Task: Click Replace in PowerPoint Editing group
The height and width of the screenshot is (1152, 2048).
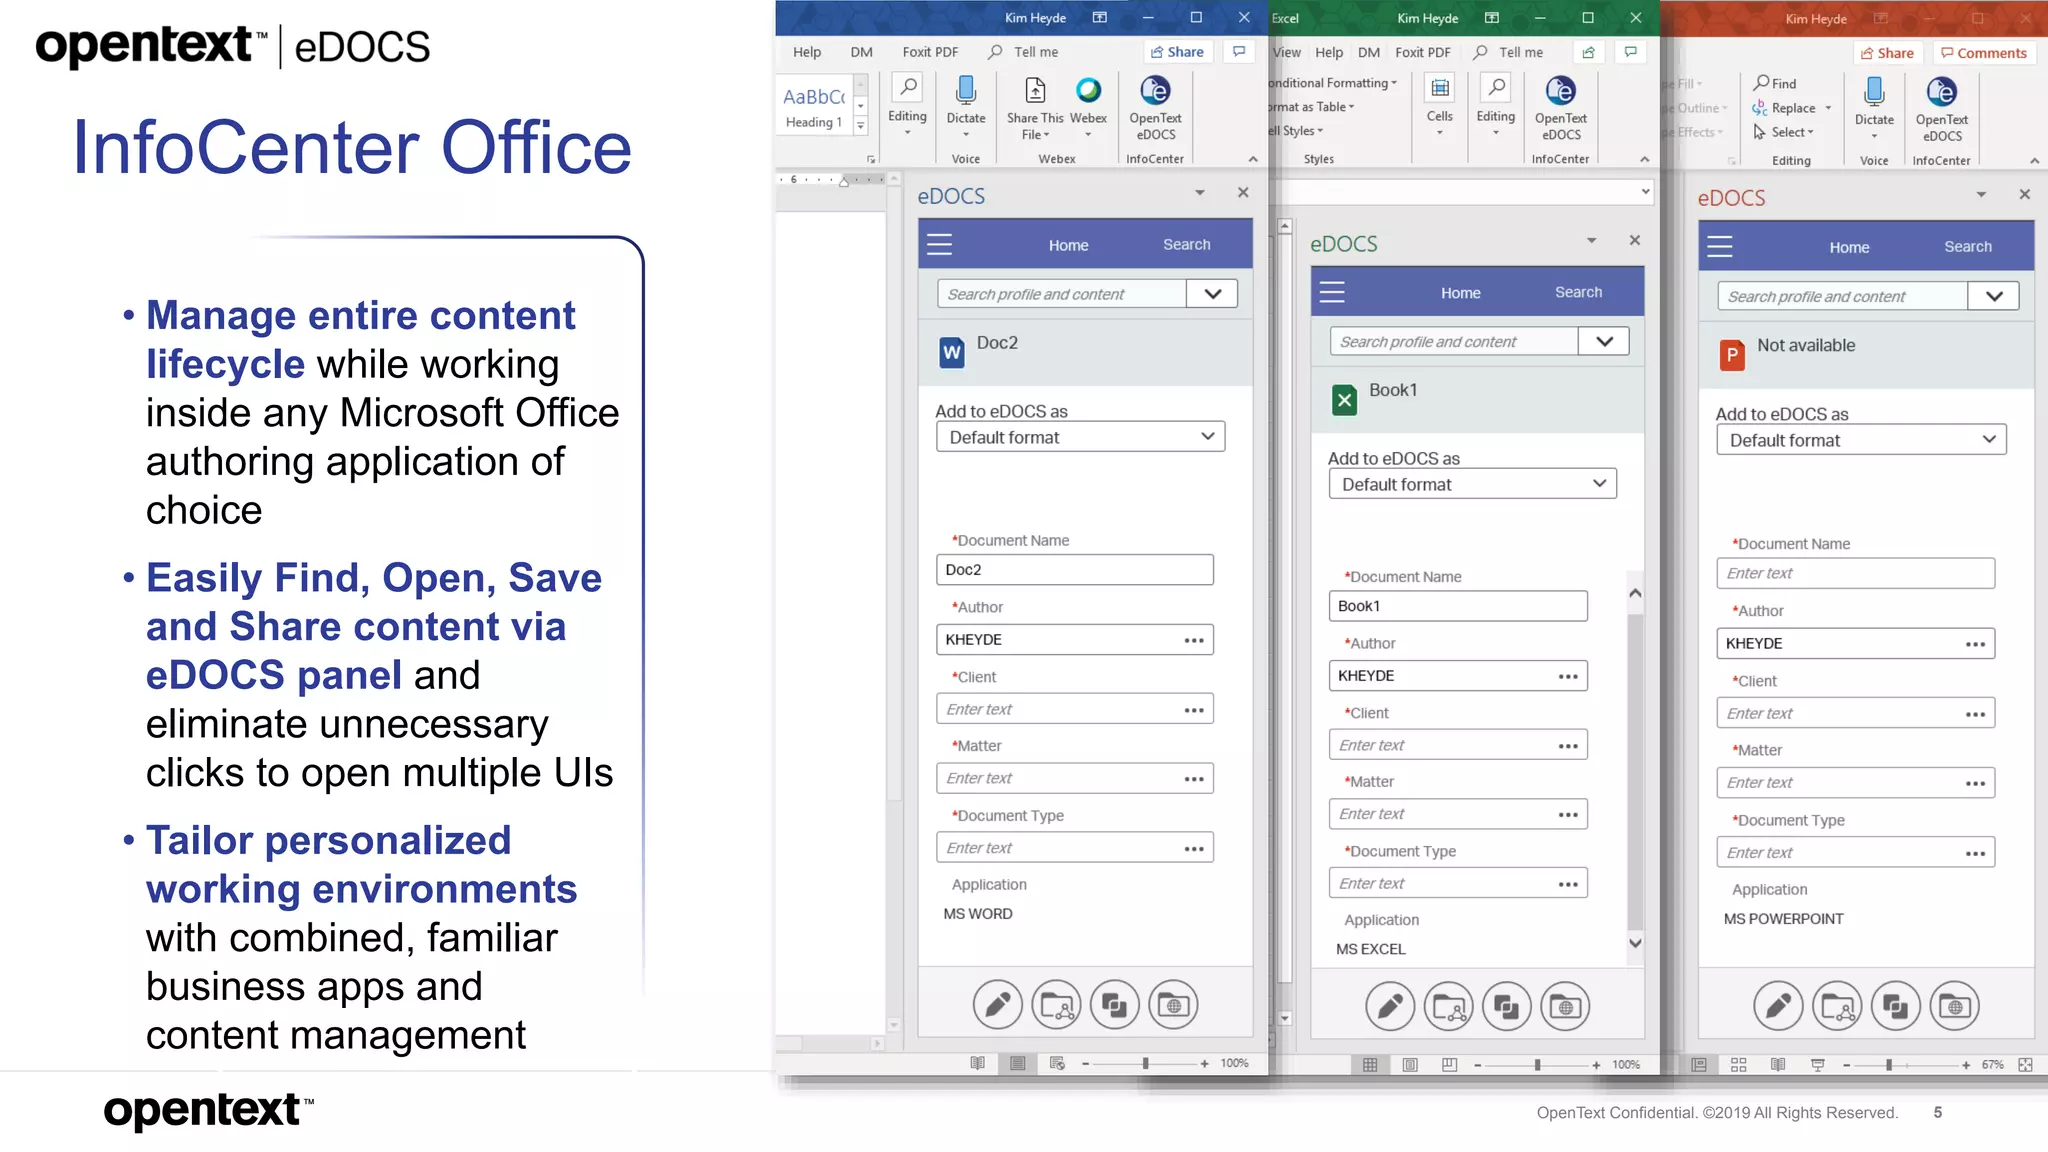Action: click(x=1784, y=108)
